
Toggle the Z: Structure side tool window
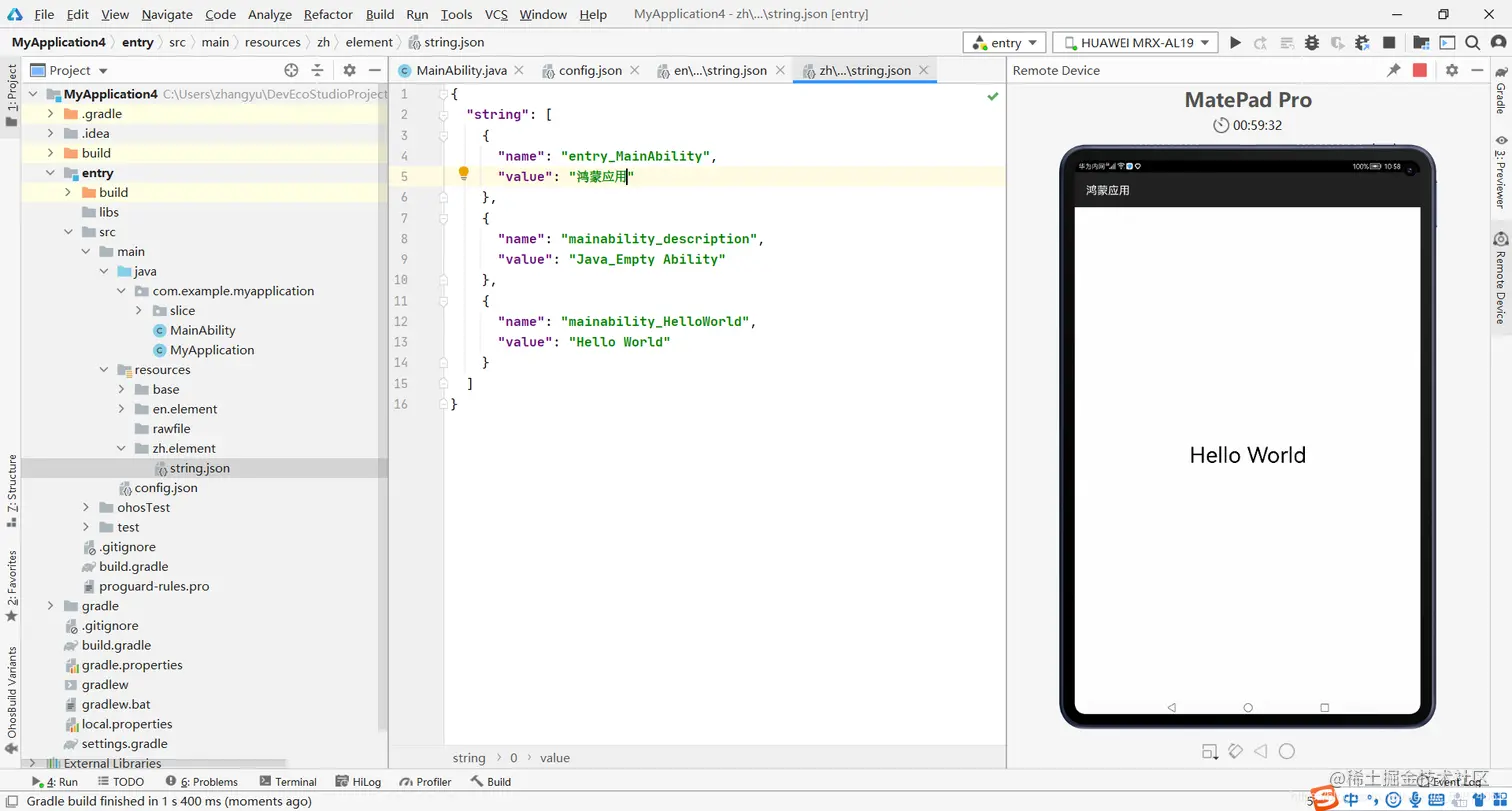tap(11, 490)
